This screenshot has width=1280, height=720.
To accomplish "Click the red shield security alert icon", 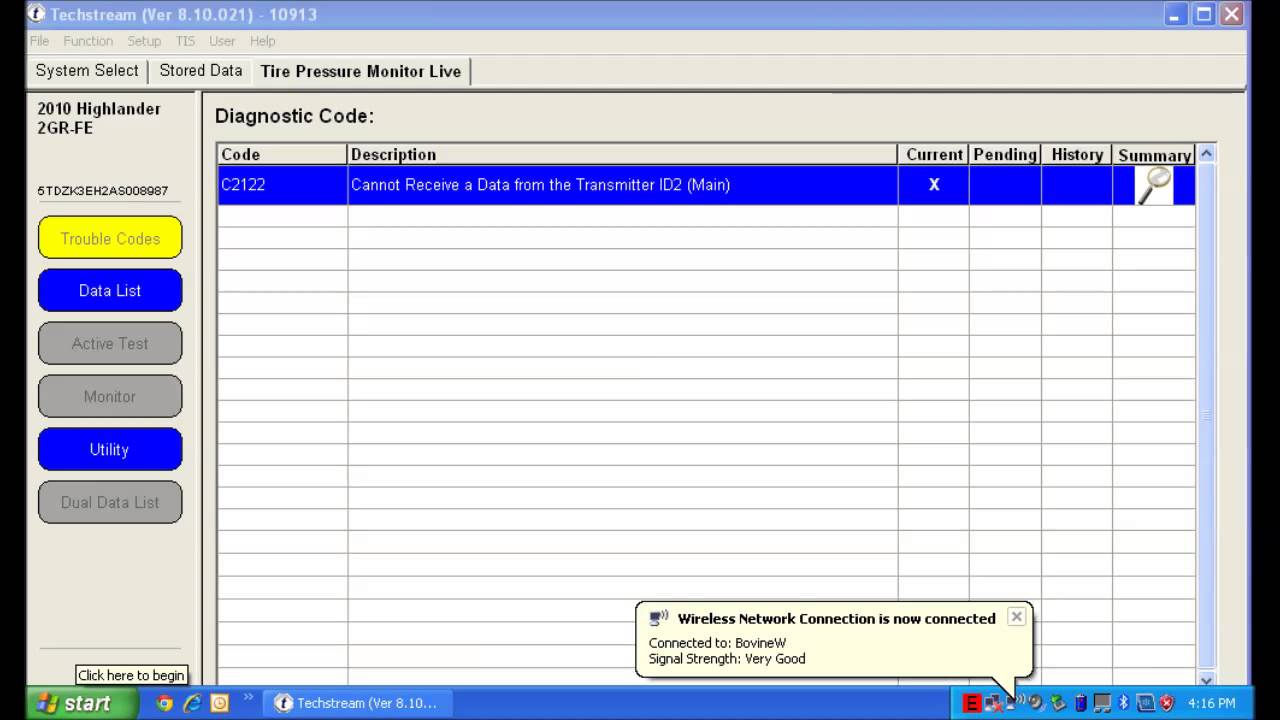I will pyautogui.click(x=1167, y=703).
